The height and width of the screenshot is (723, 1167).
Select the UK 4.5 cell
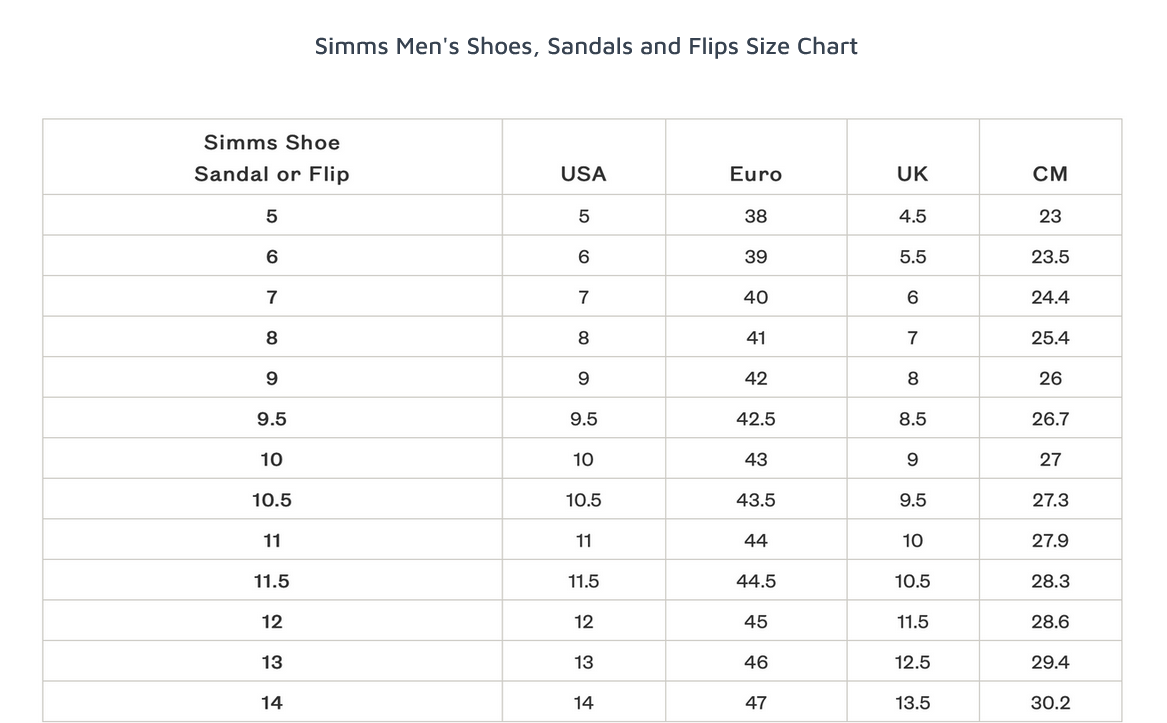912,216
